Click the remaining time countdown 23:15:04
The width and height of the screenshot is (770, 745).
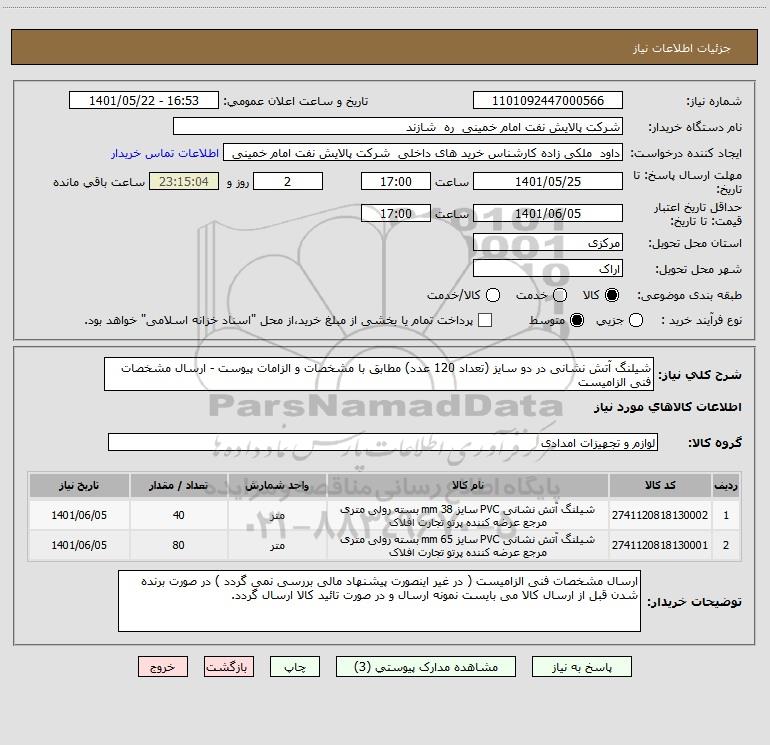[184, 181]
